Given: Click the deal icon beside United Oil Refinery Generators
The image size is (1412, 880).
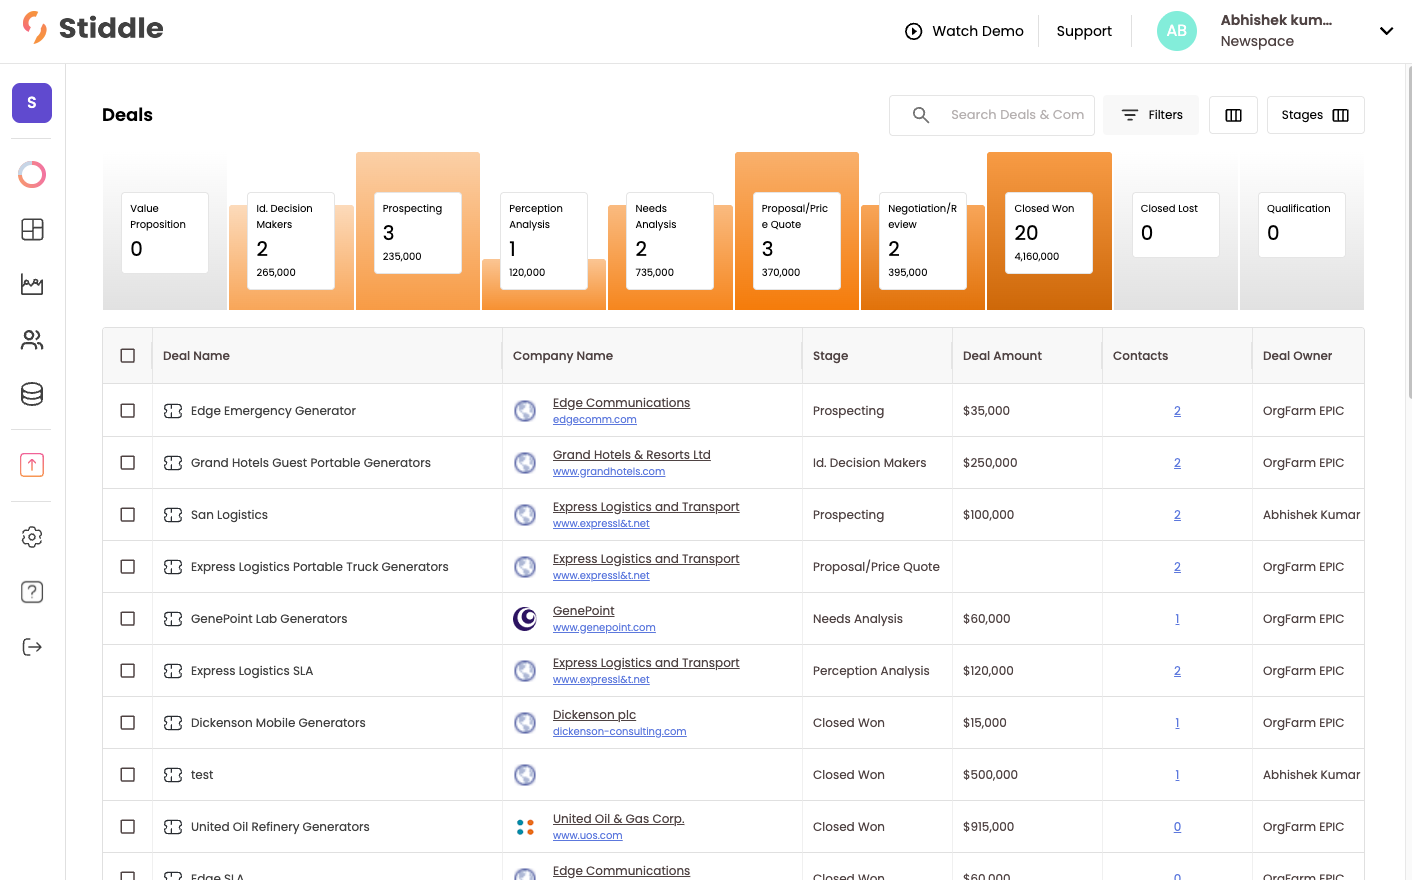Looking at the screenshot, I should (173, 827).
